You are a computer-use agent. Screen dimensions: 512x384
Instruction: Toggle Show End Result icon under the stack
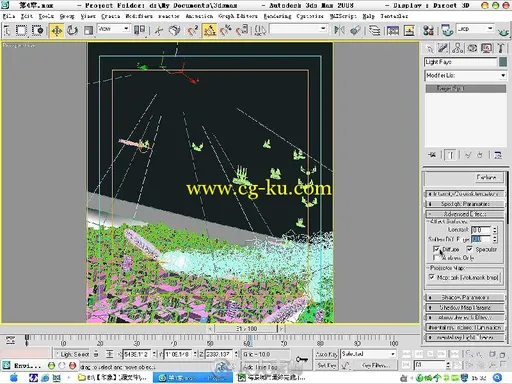451,155
